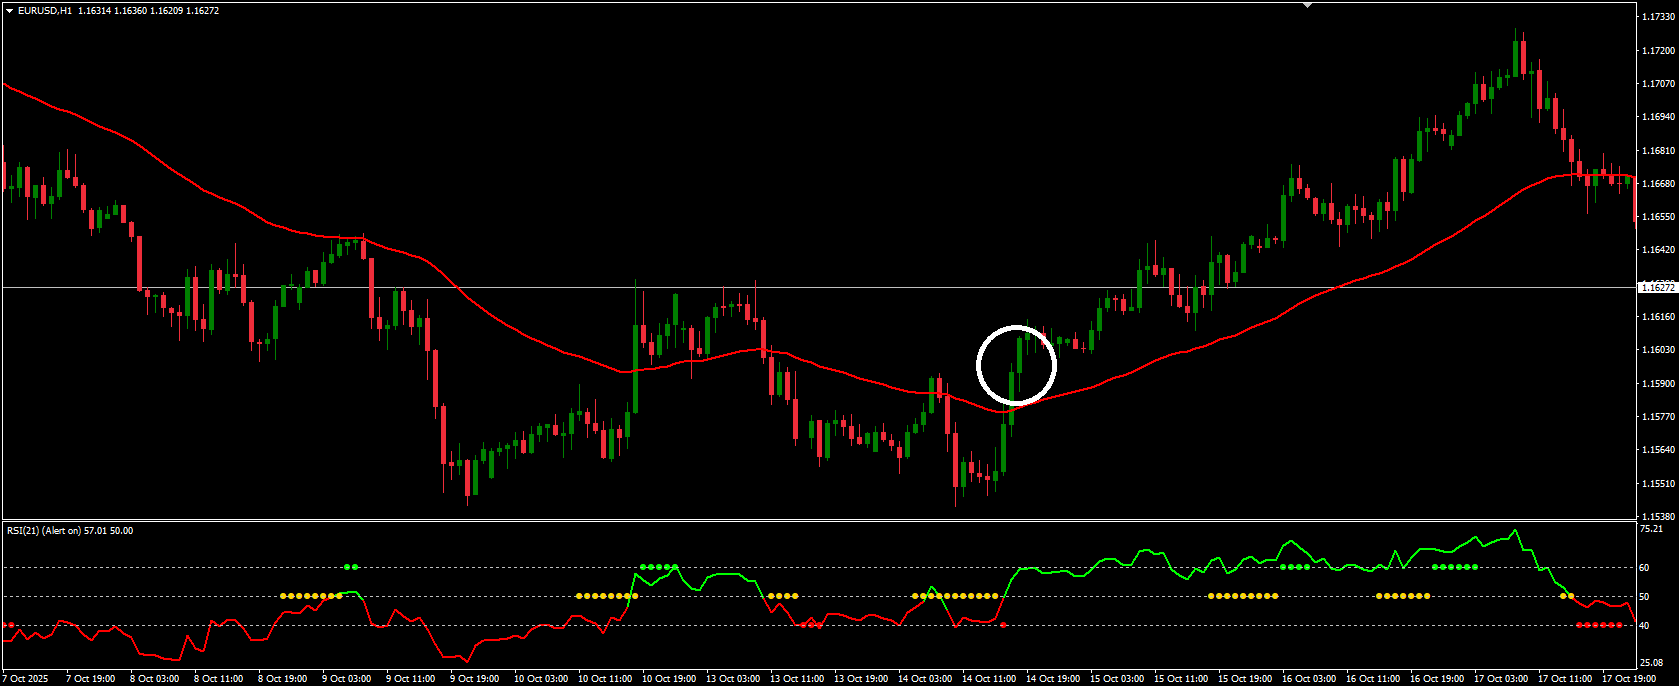Click the 14 Oct 11:00 time label
1679x686 pixels.
[988, 679]
